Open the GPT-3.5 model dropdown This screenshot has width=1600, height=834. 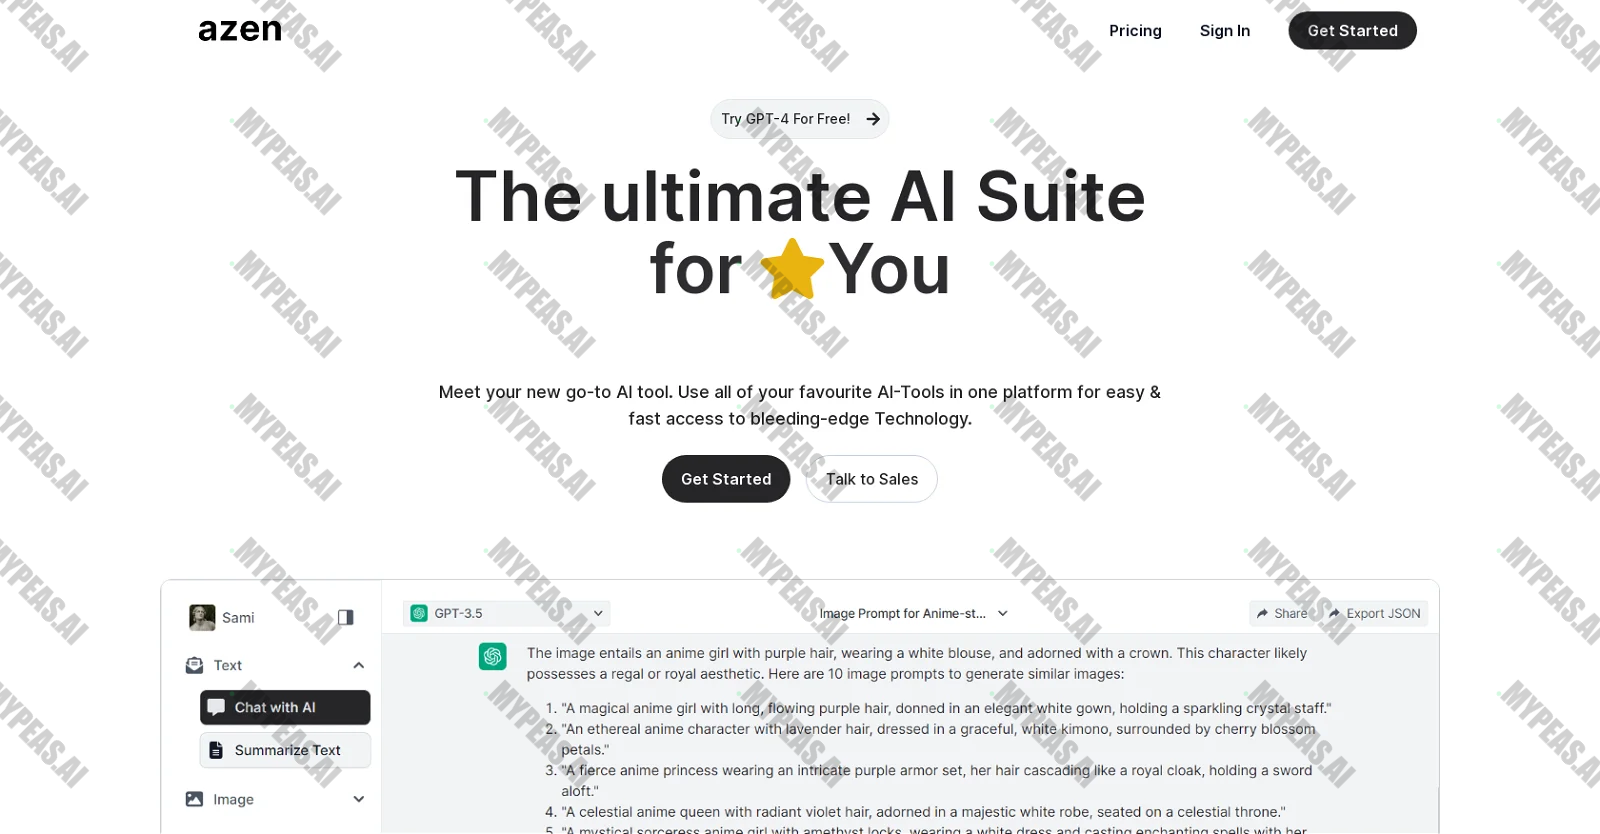(507, 613)
